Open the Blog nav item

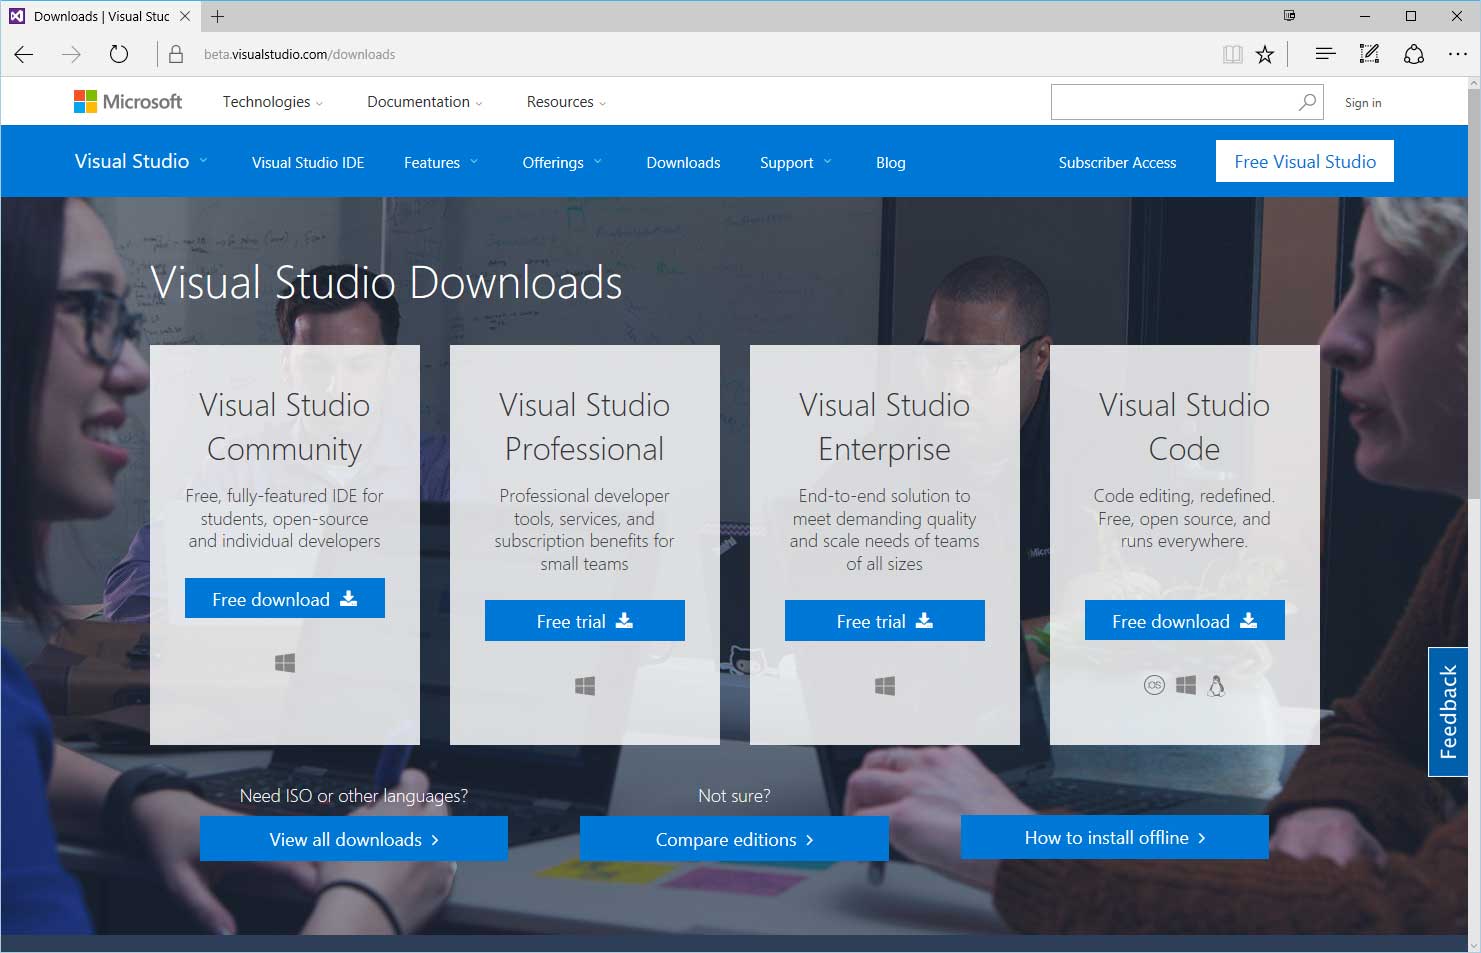pyautogui.click(x=890, y=162)
